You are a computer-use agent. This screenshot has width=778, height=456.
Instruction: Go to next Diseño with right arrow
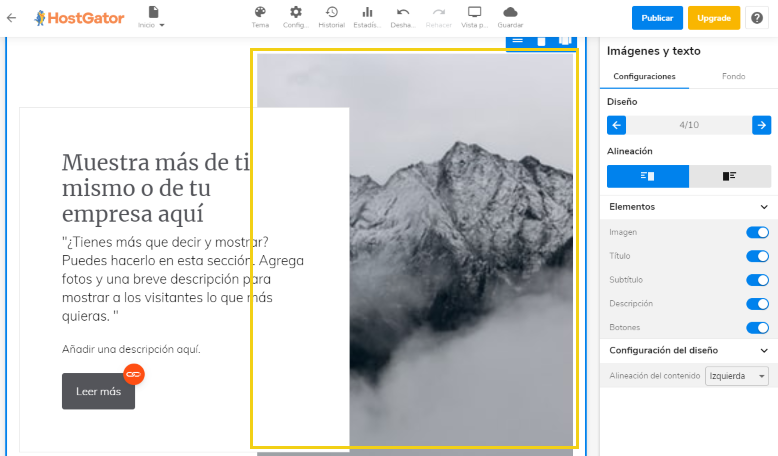coord(762,125)
